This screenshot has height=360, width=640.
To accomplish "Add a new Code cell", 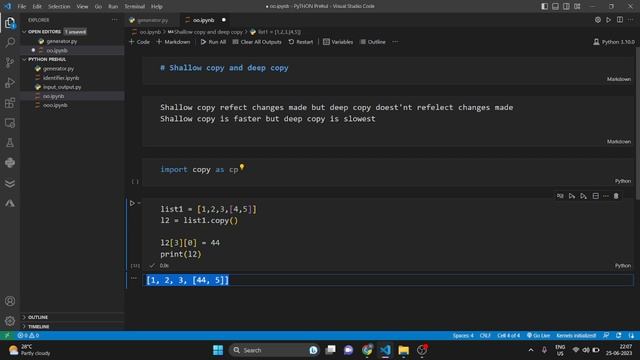I will click(x=139, y=42).
